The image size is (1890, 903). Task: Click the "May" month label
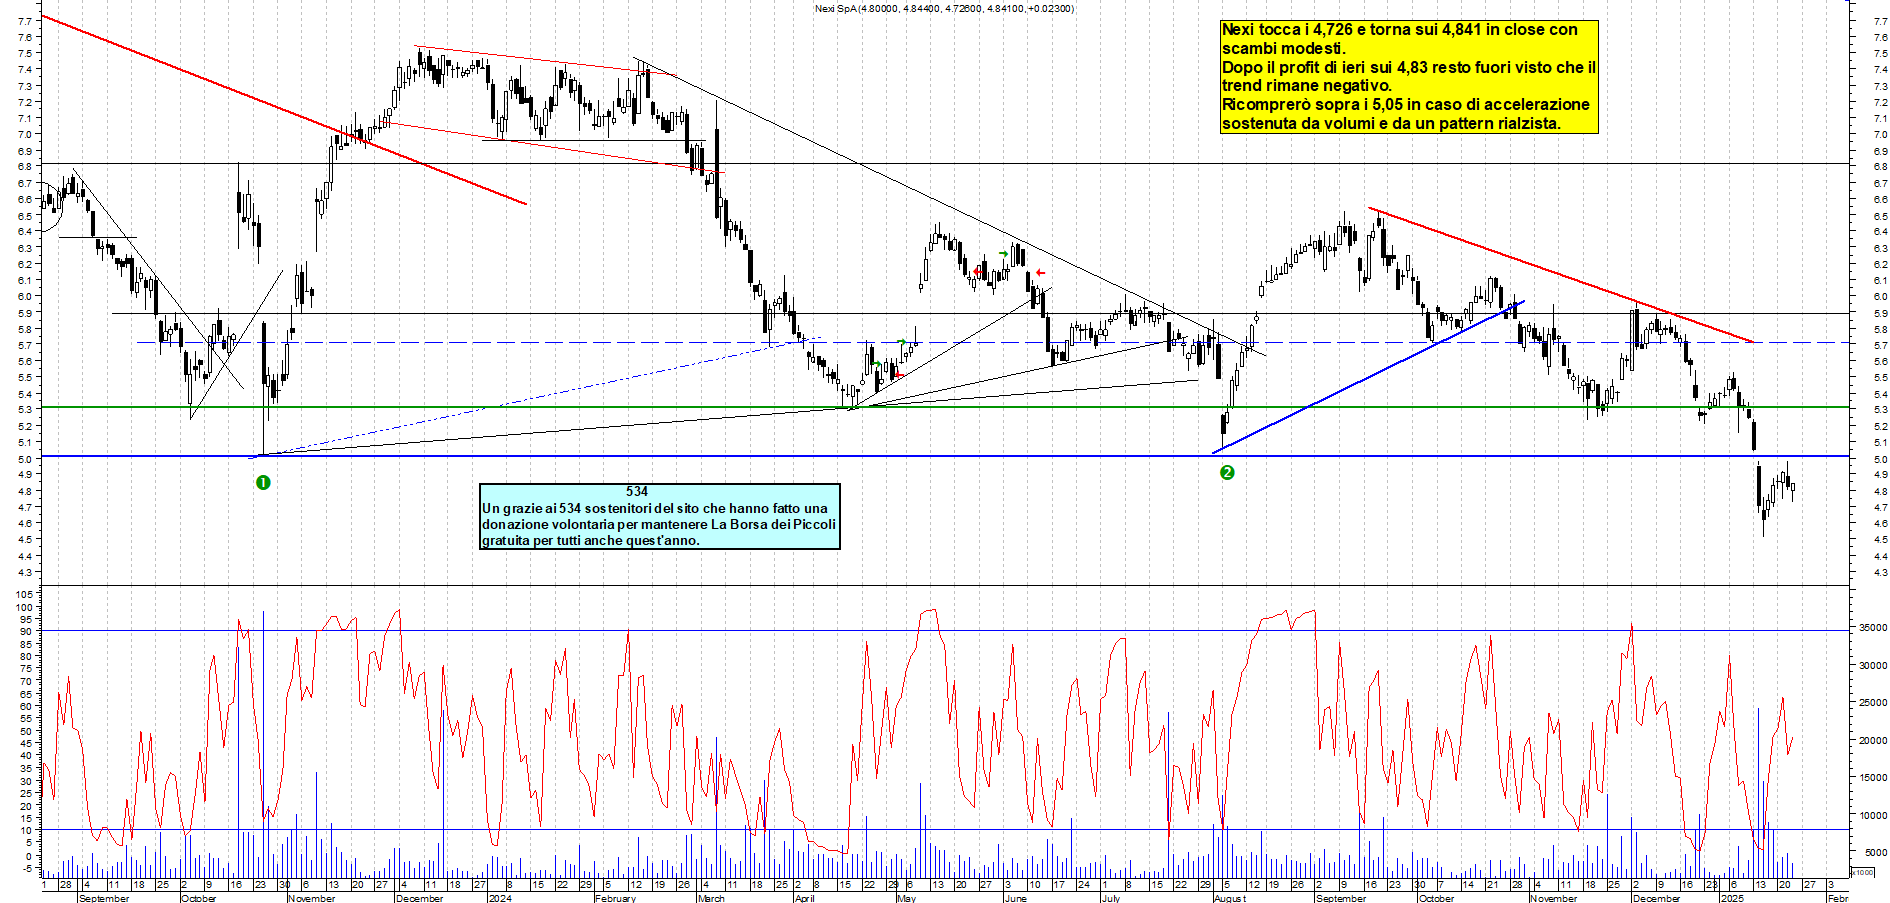906,898
